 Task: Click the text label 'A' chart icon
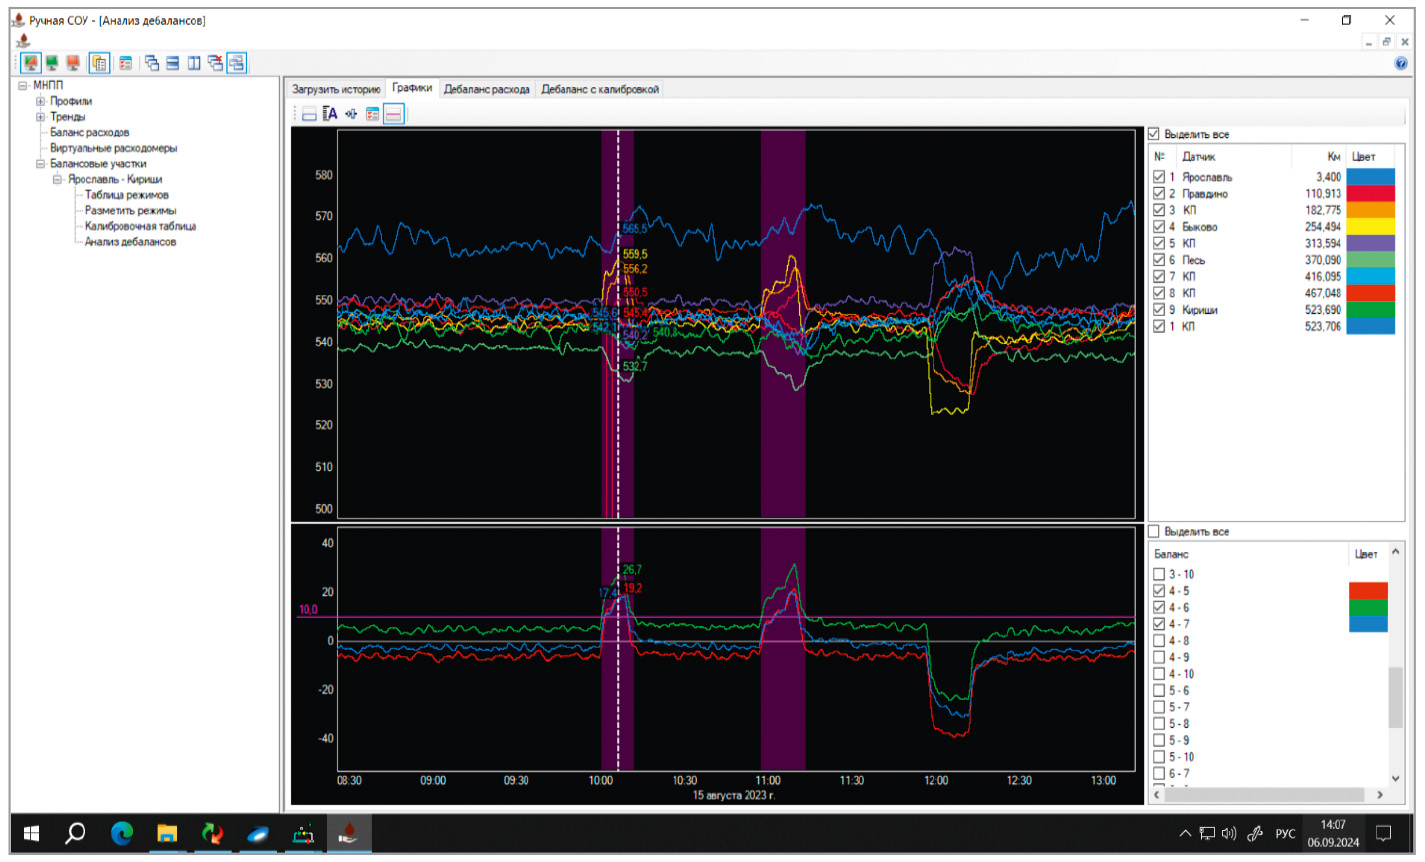click(330, 114)
